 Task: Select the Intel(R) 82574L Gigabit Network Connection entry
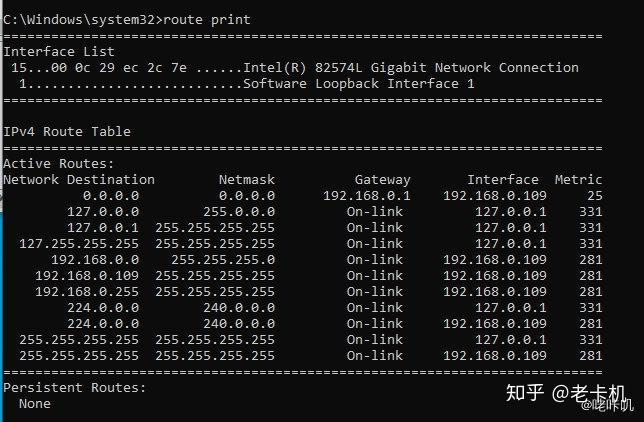[410, 67]
